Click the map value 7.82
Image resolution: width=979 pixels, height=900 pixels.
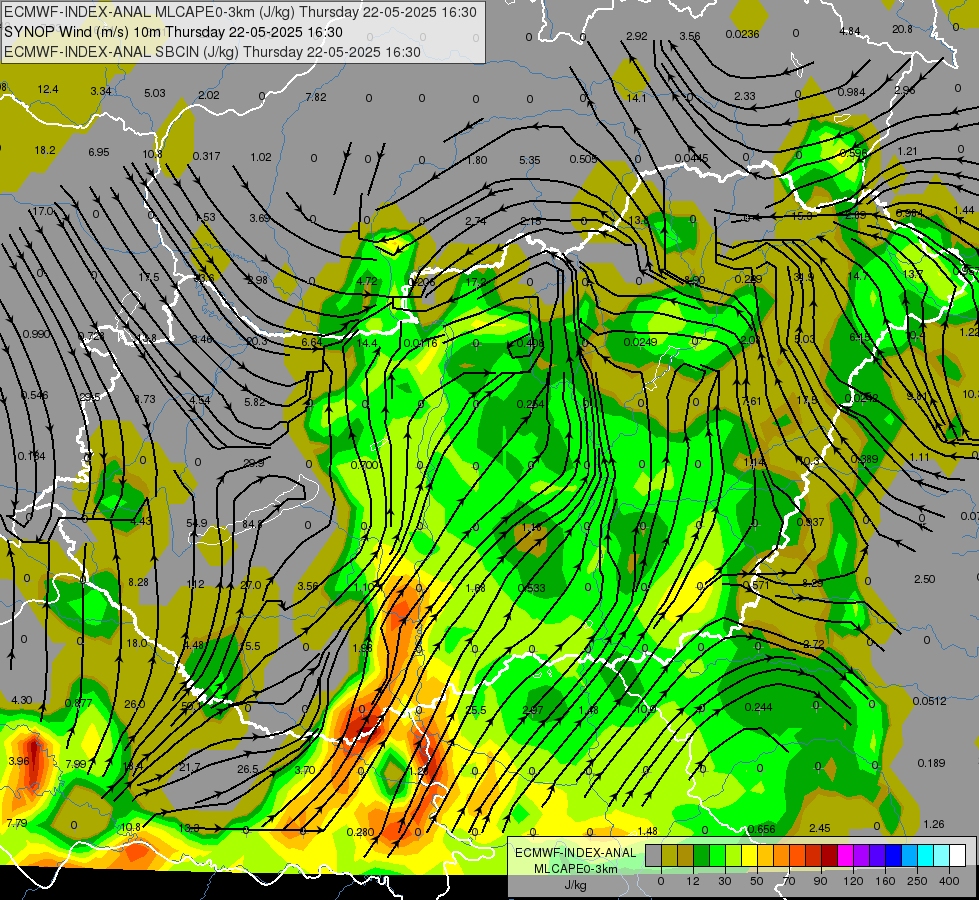tap(316, 97)
